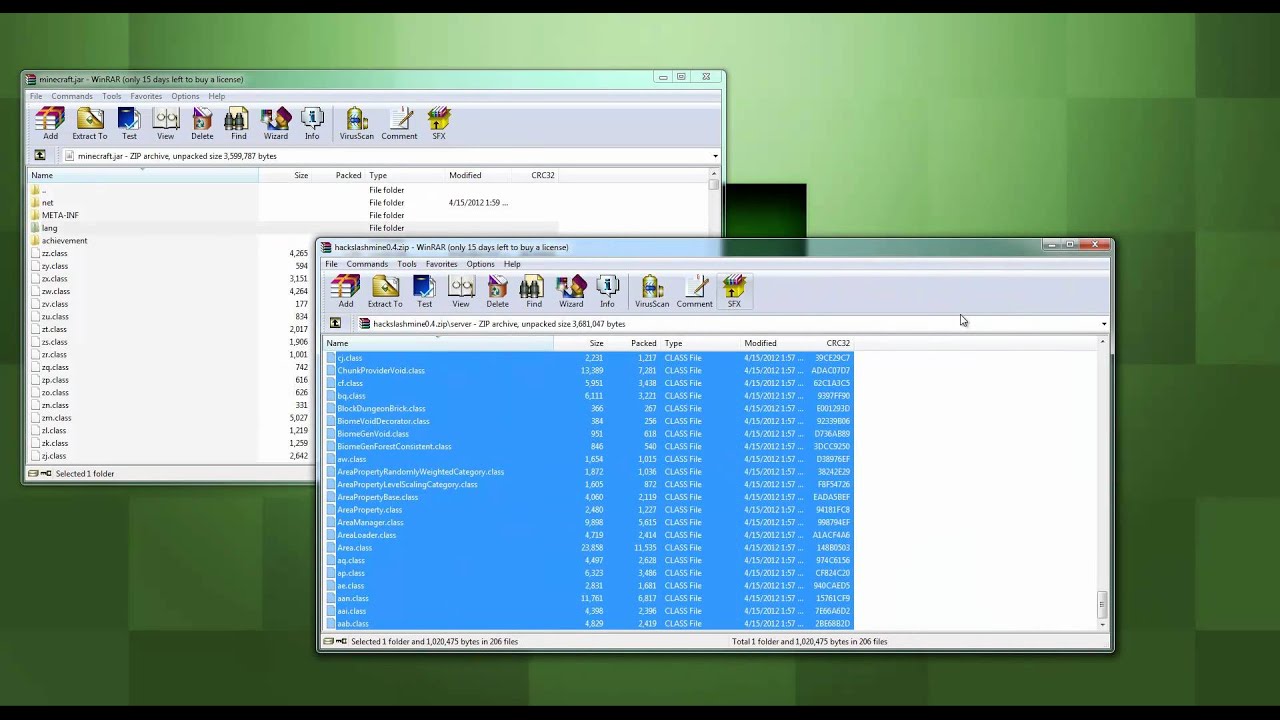
Task: Open Commands menu in hackslashmine0.4.zip window
Action: tap(367, 264)
